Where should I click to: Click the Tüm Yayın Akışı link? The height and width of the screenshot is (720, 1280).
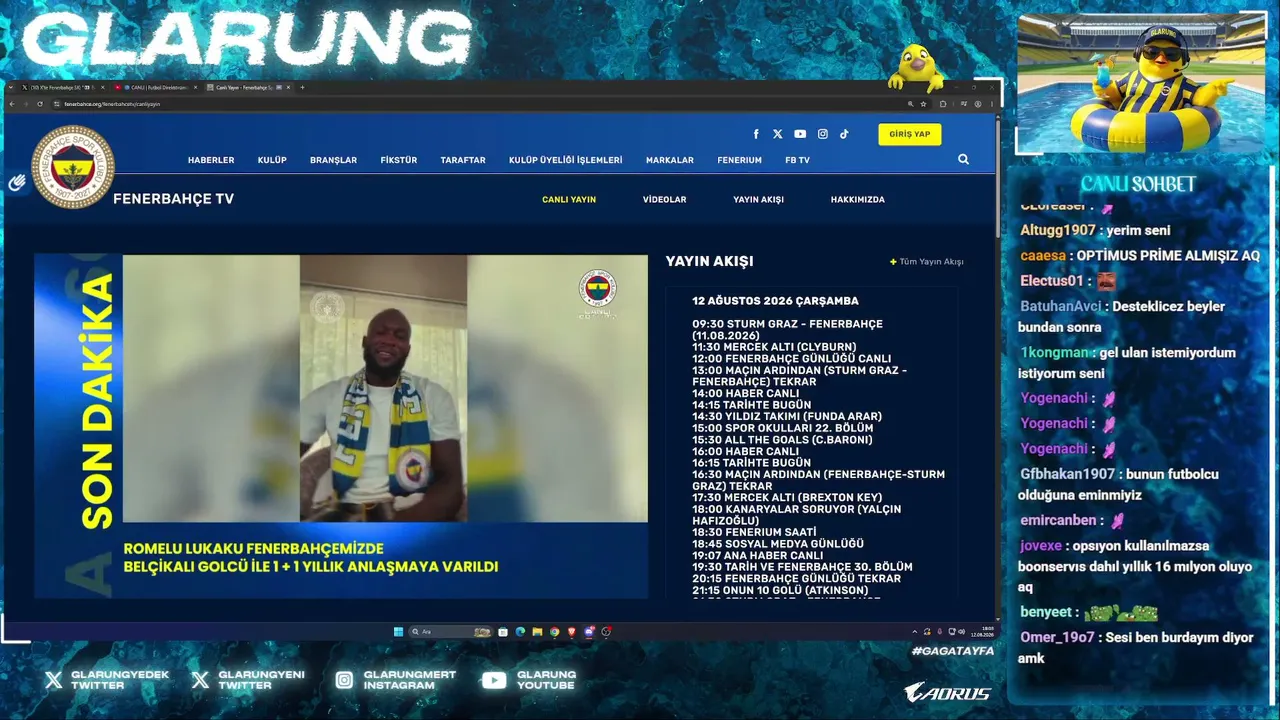click(x=927, y=262)
